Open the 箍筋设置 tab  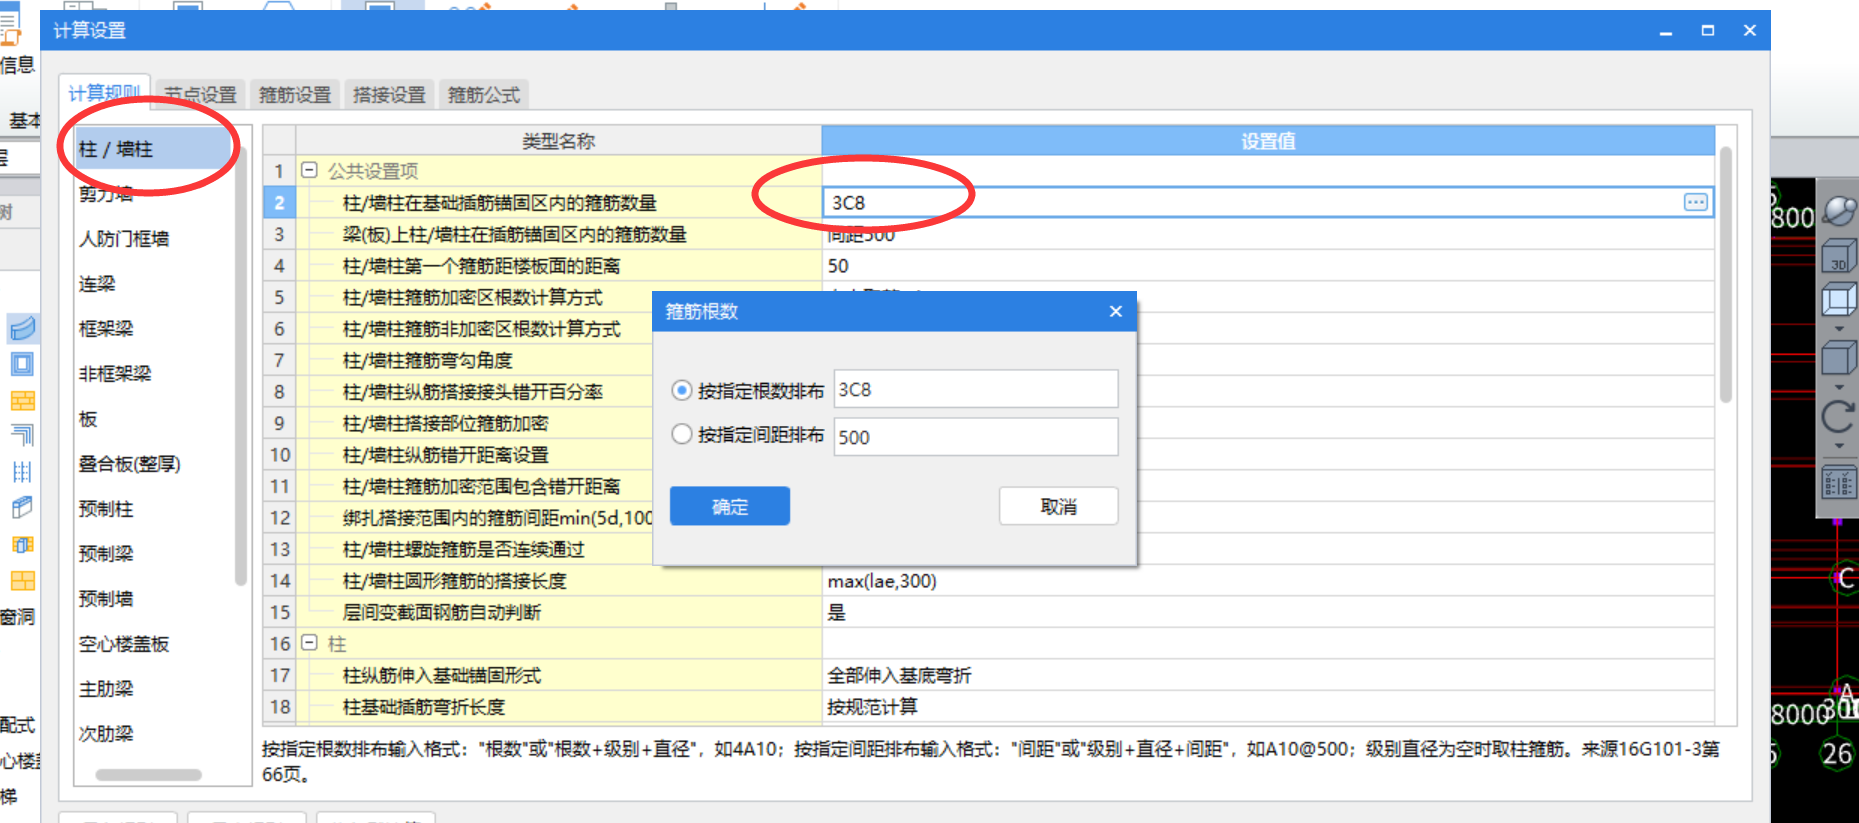tap(295, 94)
